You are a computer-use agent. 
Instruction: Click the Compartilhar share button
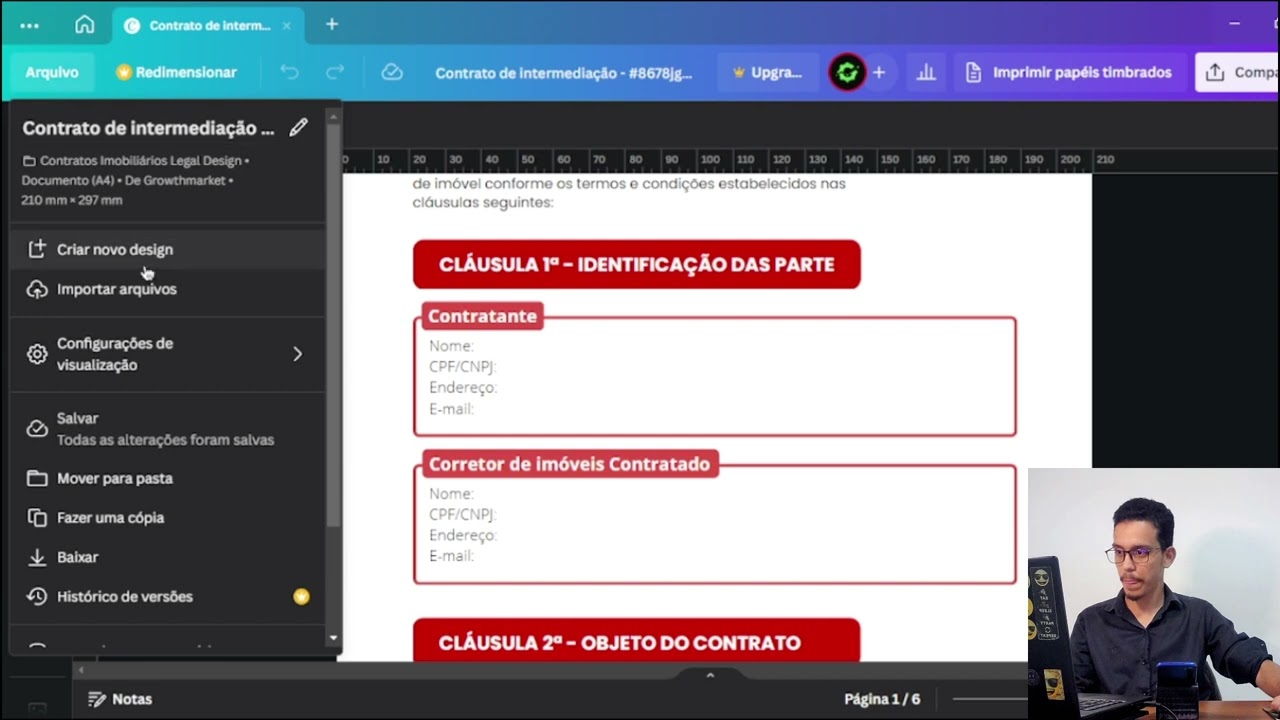1238,72
